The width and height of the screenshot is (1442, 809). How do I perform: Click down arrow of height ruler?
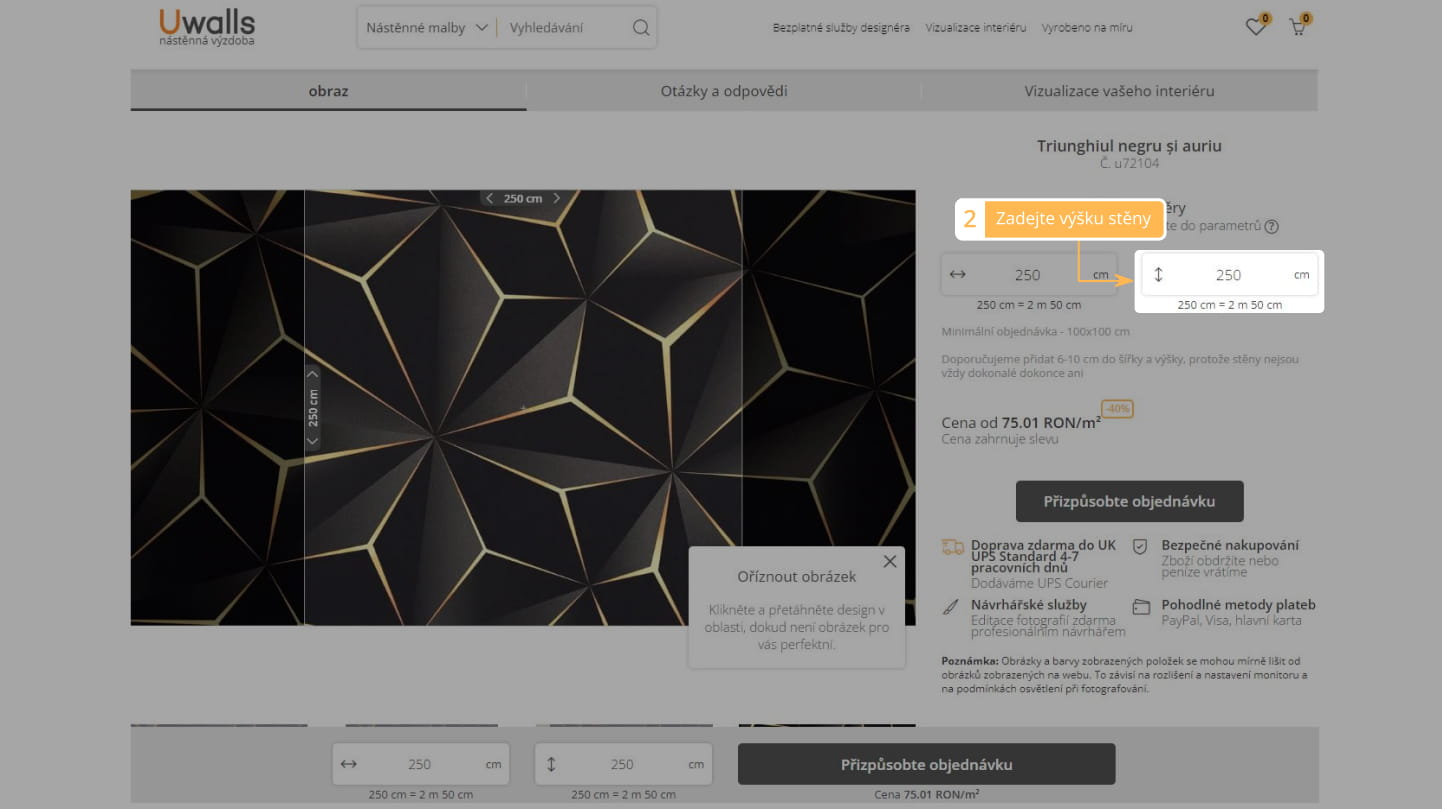[x=312, y=441]
